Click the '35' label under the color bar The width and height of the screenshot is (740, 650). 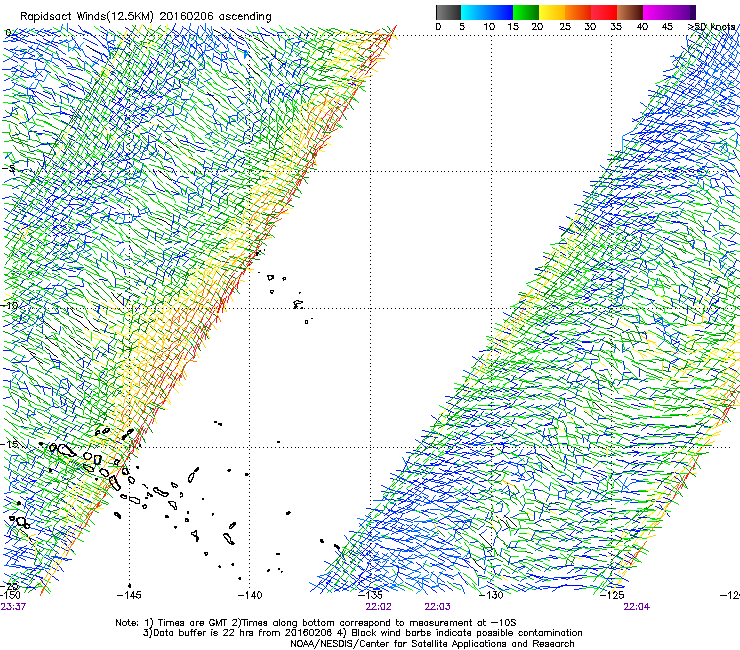(x=616, y=27)
